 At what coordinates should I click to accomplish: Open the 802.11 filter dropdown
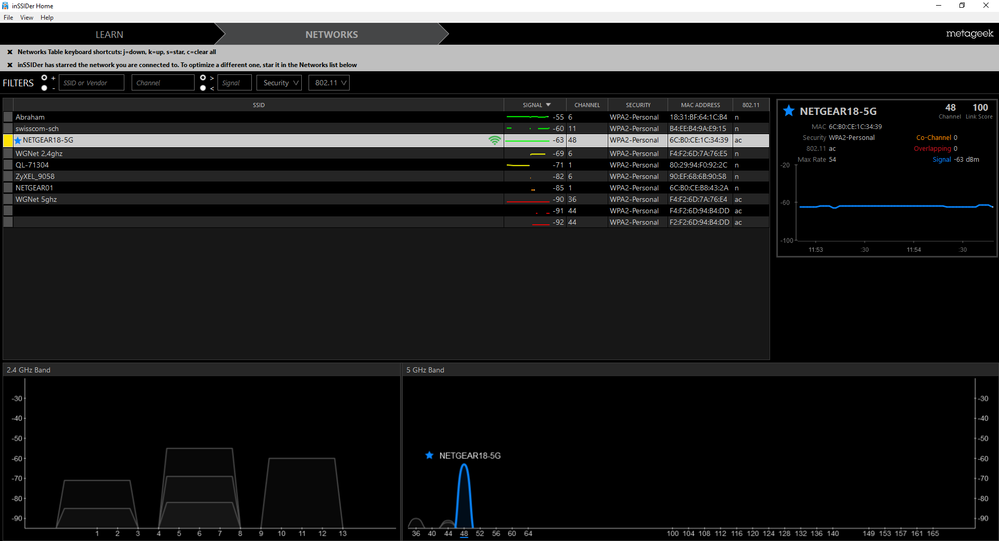(329, 83)
